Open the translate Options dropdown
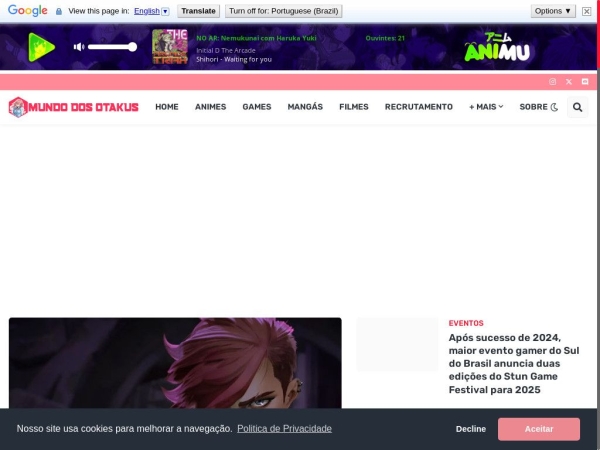 (x=553, y=11)
